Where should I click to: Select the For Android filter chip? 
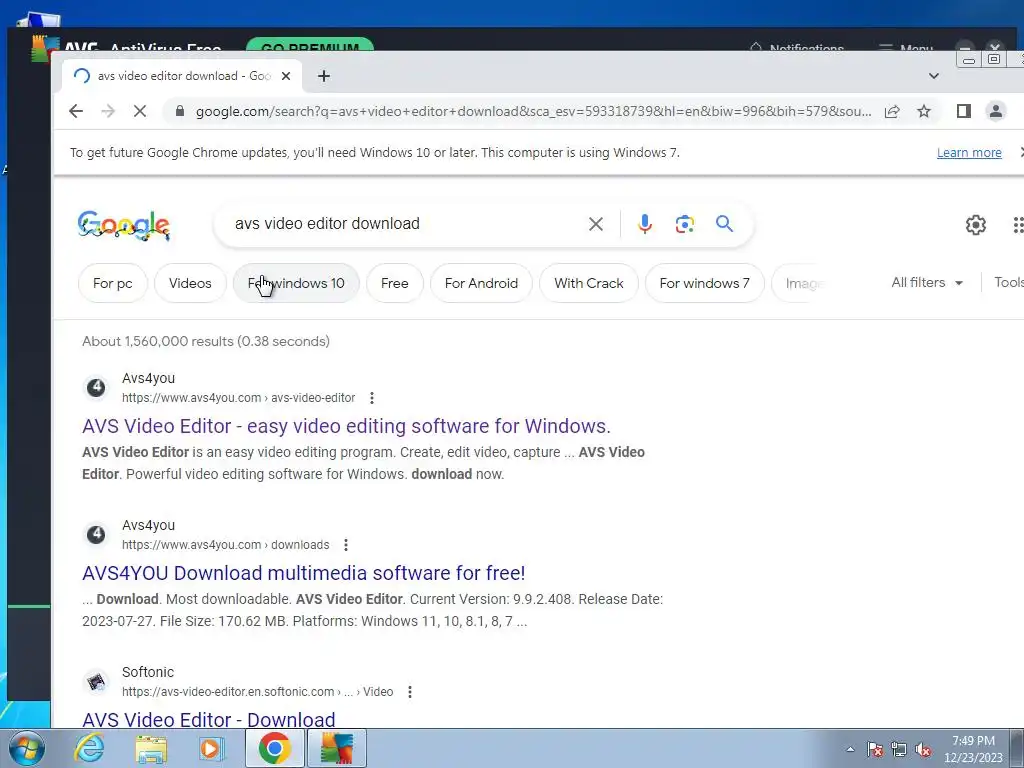481,283
